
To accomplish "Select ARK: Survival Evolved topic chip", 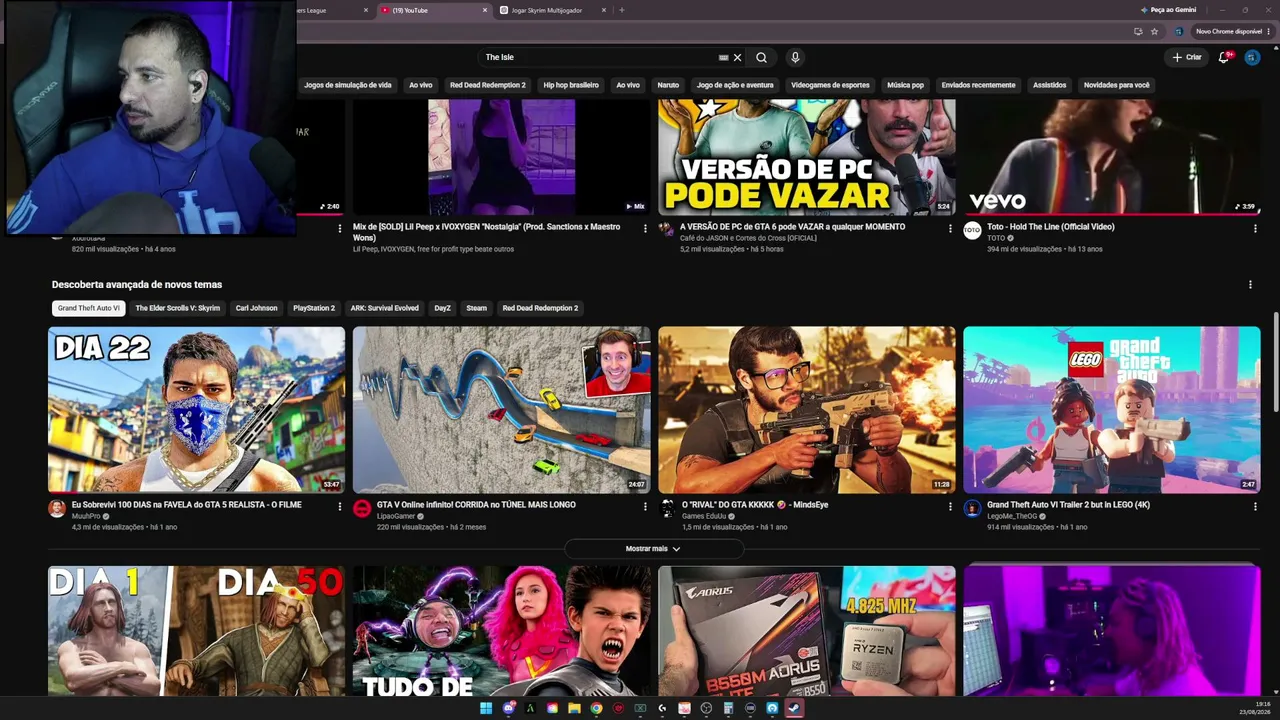I will coord(385,308).
